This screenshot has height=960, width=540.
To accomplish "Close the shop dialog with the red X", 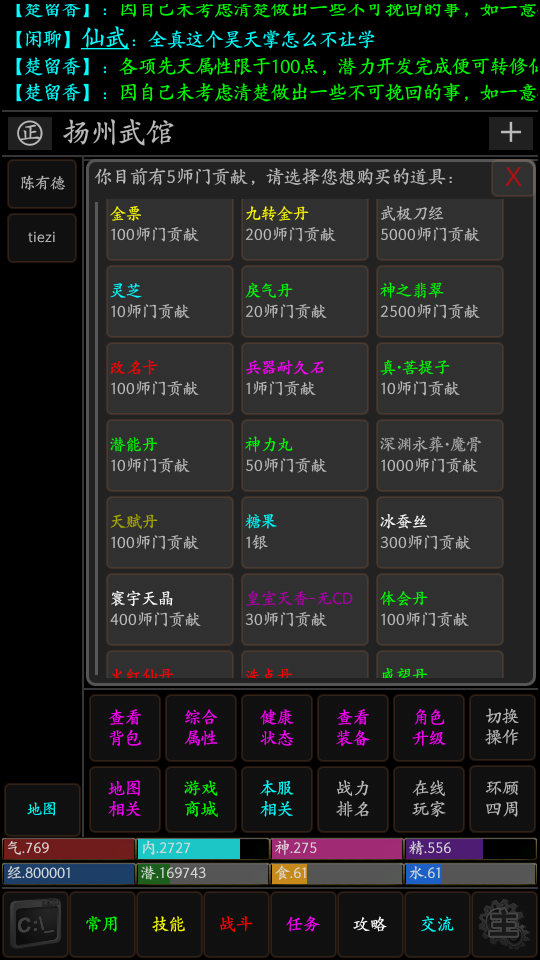I will (x=512, y=178).
